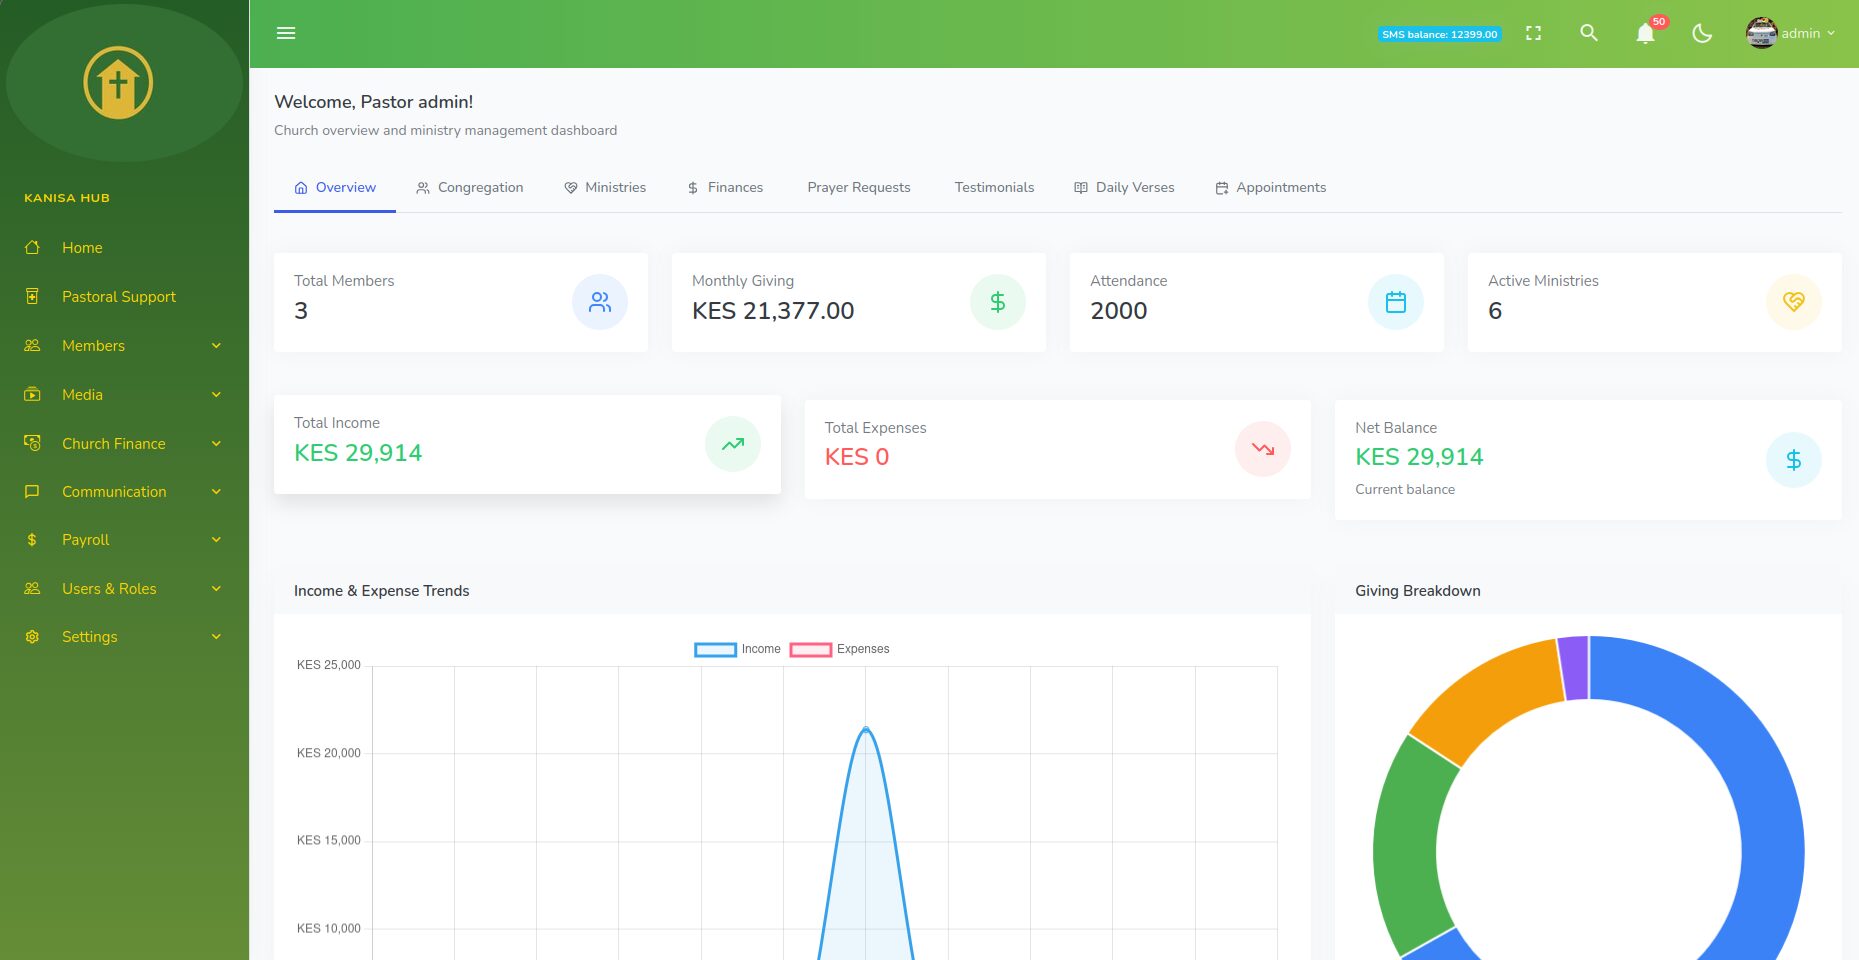The width and height of the screenshot is (1859, 960).
Task: Expand the Members submenu chevron
Action: (x=216, y=346)
